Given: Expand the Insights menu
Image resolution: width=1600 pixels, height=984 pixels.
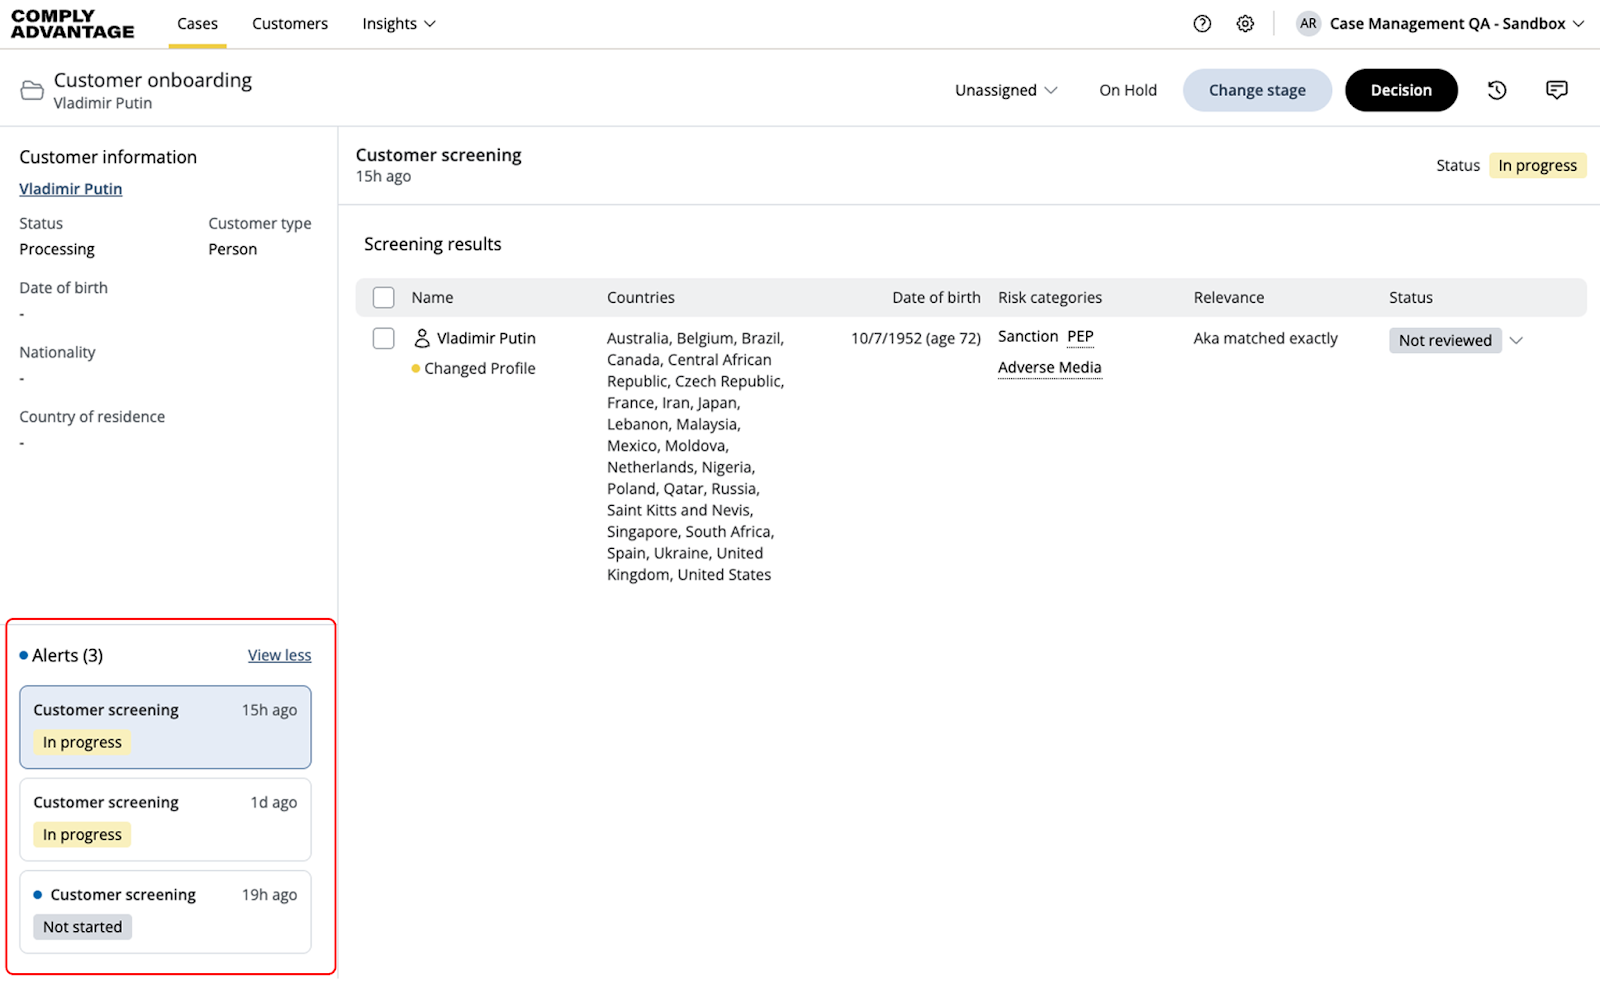Looking at the screenshot, I should [398, 24].
